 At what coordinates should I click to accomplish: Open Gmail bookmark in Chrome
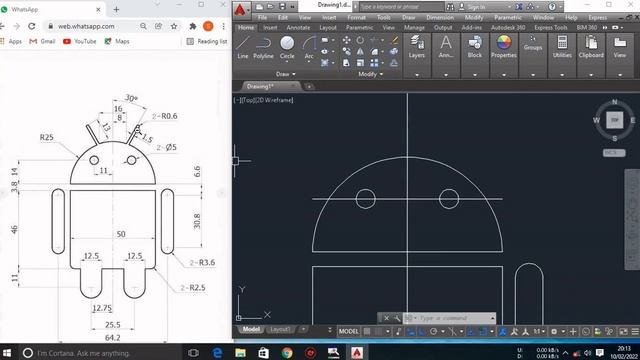[42, 41]
